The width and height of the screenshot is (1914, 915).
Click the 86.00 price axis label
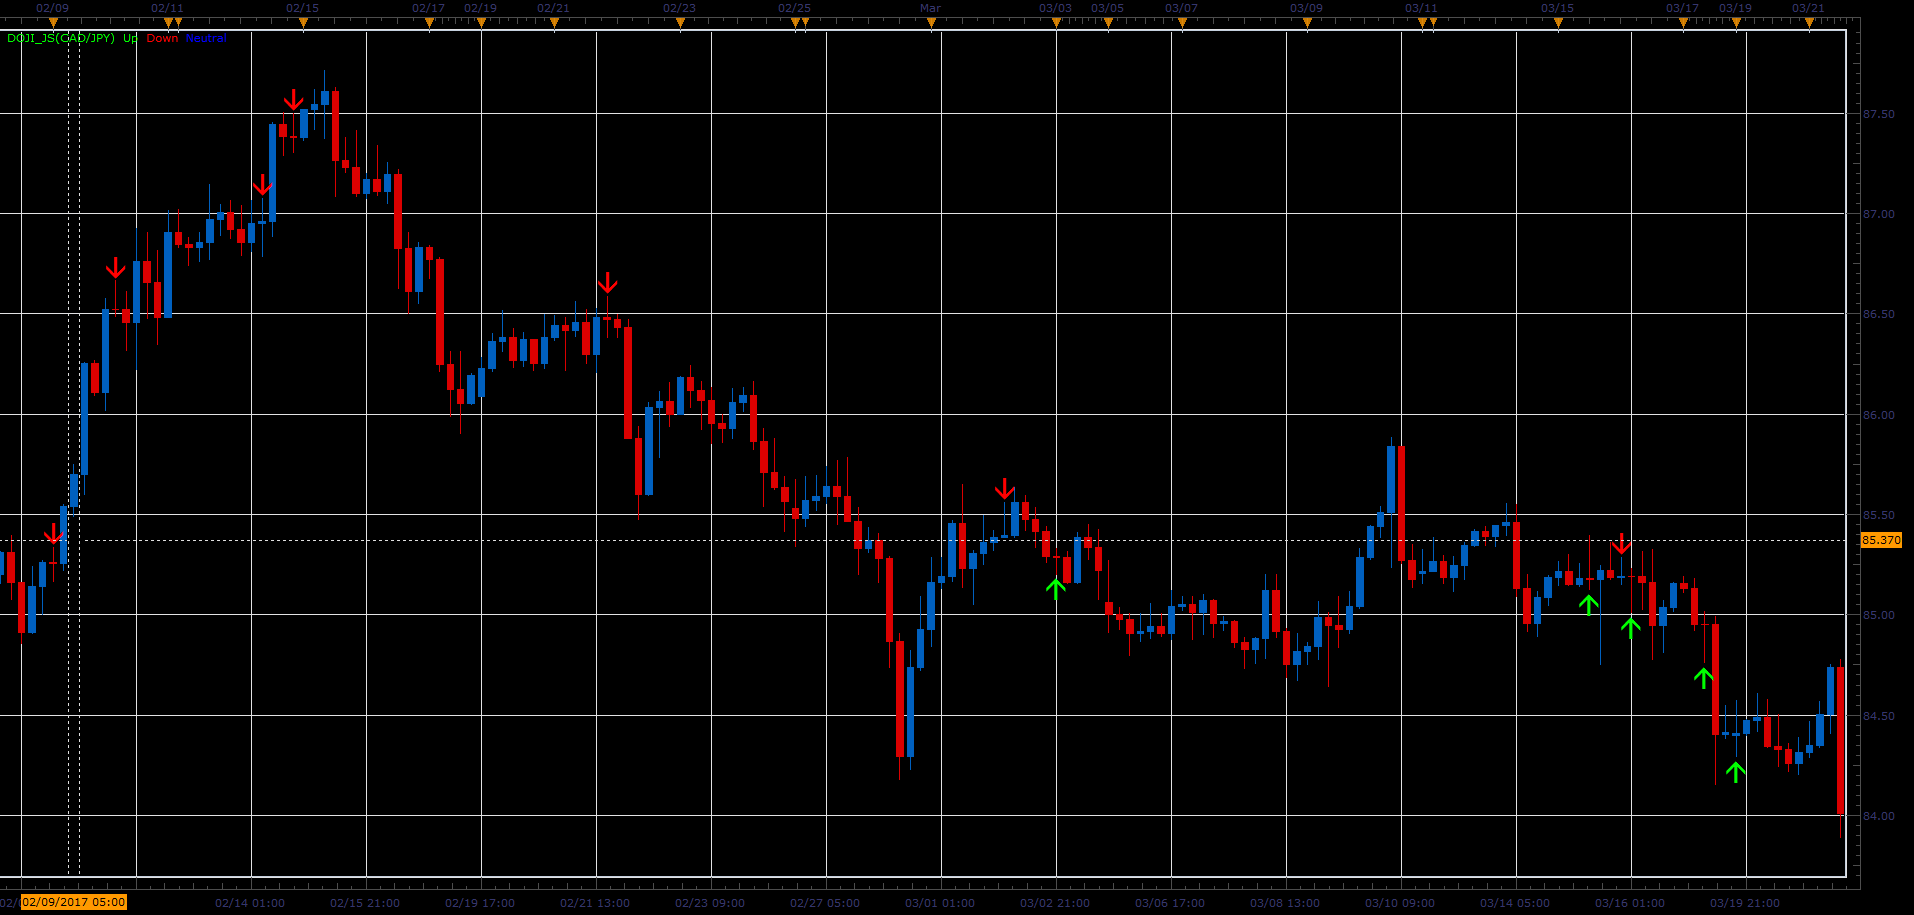(1879, 415)
